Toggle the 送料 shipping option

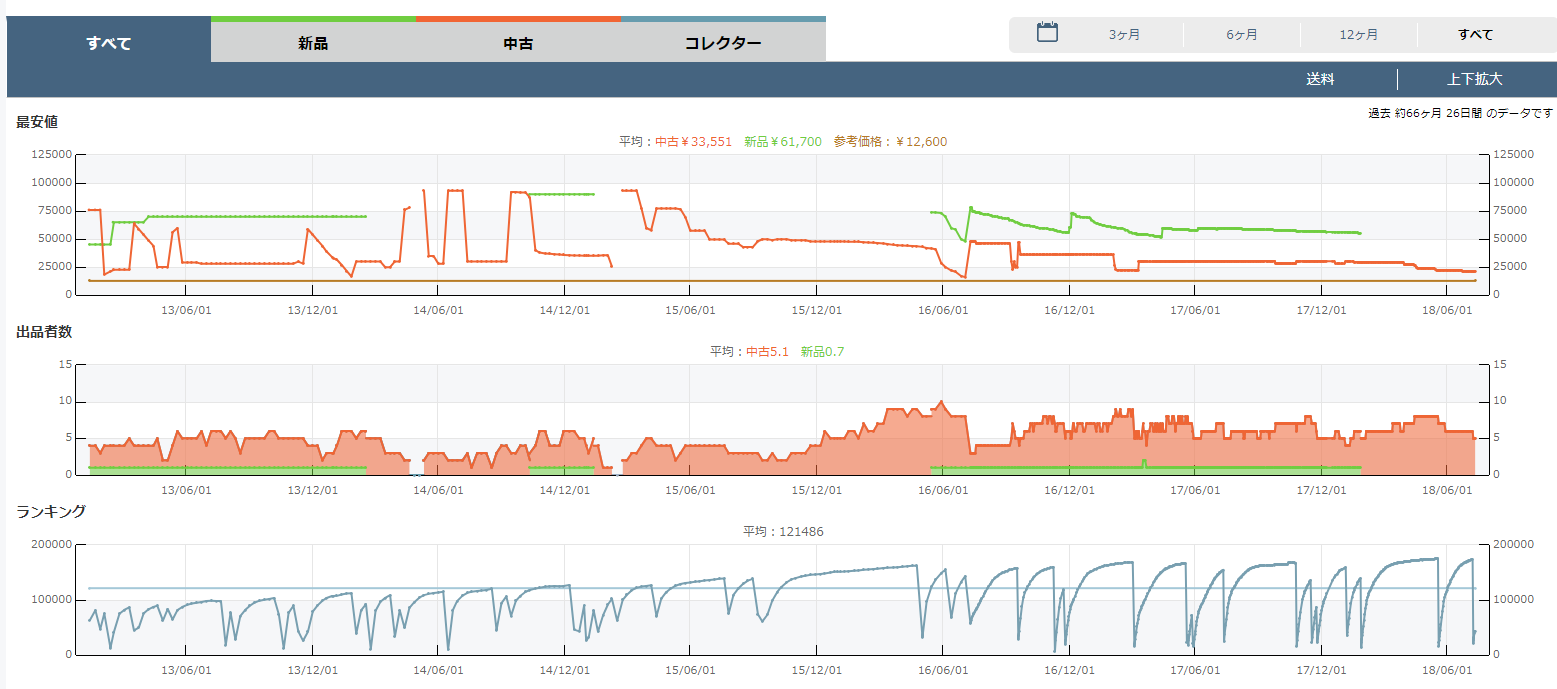tap(1320, 80)
